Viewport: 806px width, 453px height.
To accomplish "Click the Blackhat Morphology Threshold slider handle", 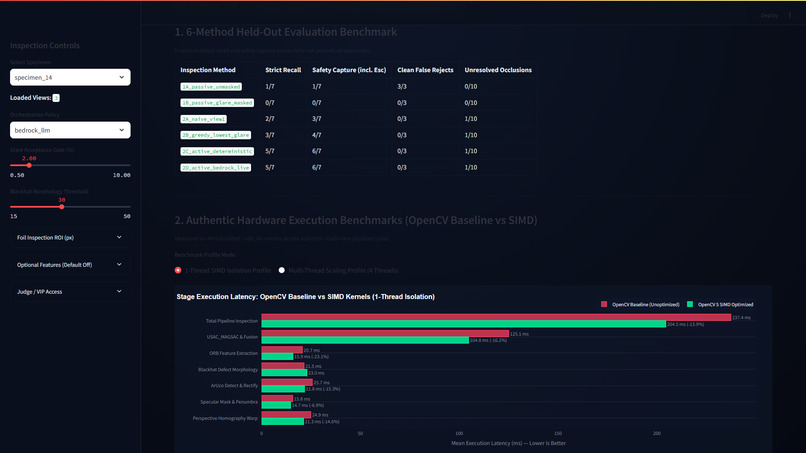I will click(x=62, y=207).
